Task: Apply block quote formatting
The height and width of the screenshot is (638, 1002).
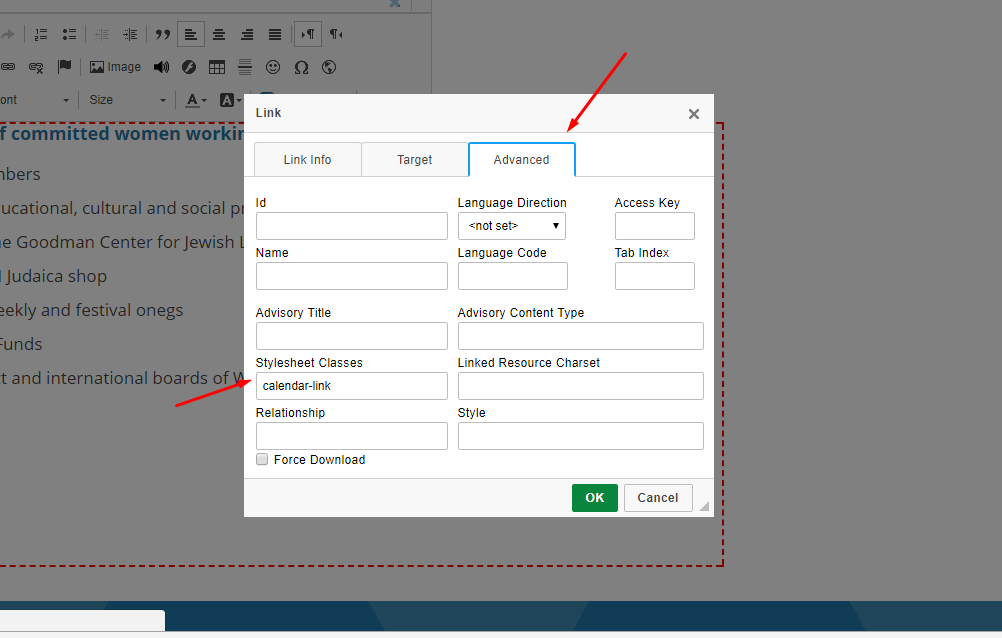Action: click(162, 34)
